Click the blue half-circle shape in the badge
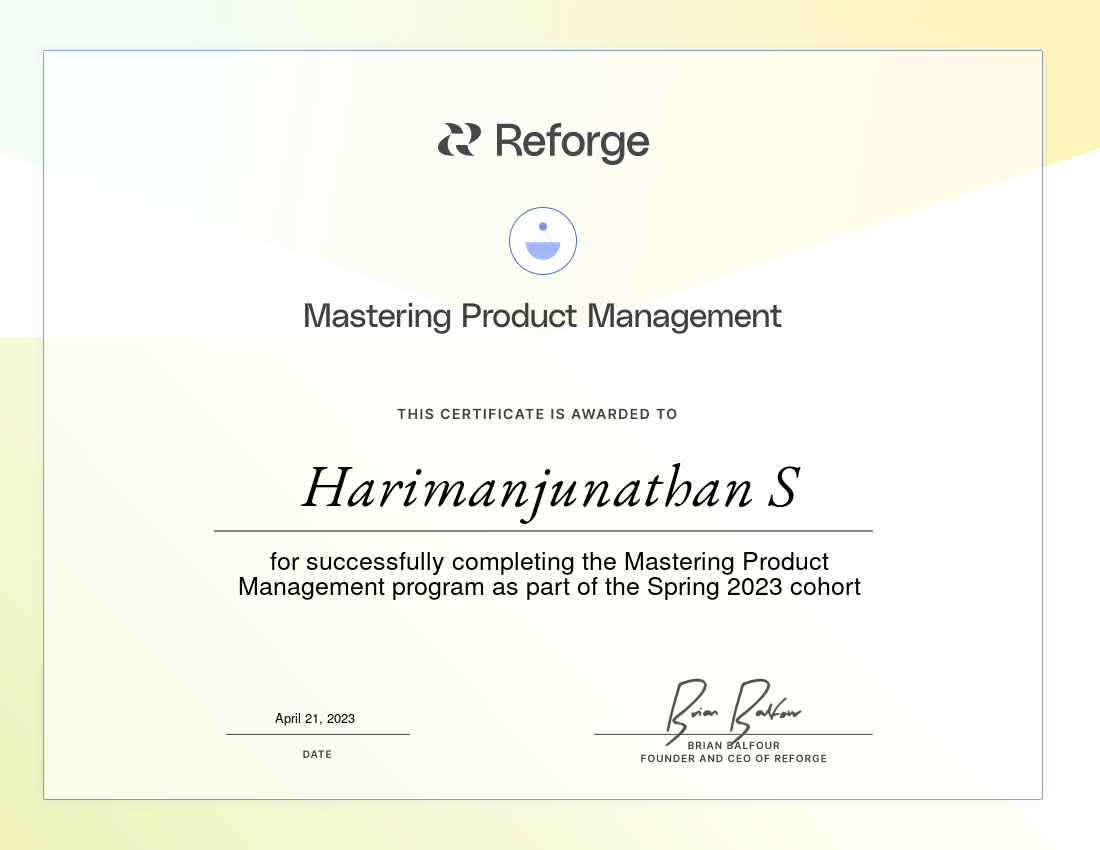 [x=543, y=251]
